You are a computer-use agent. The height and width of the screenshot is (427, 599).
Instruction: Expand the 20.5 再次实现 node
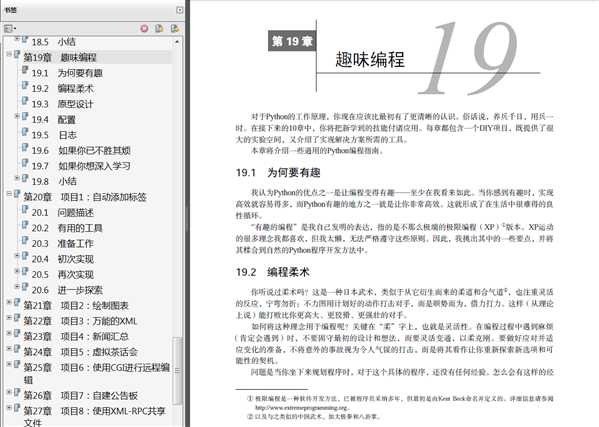click(16, 271)
